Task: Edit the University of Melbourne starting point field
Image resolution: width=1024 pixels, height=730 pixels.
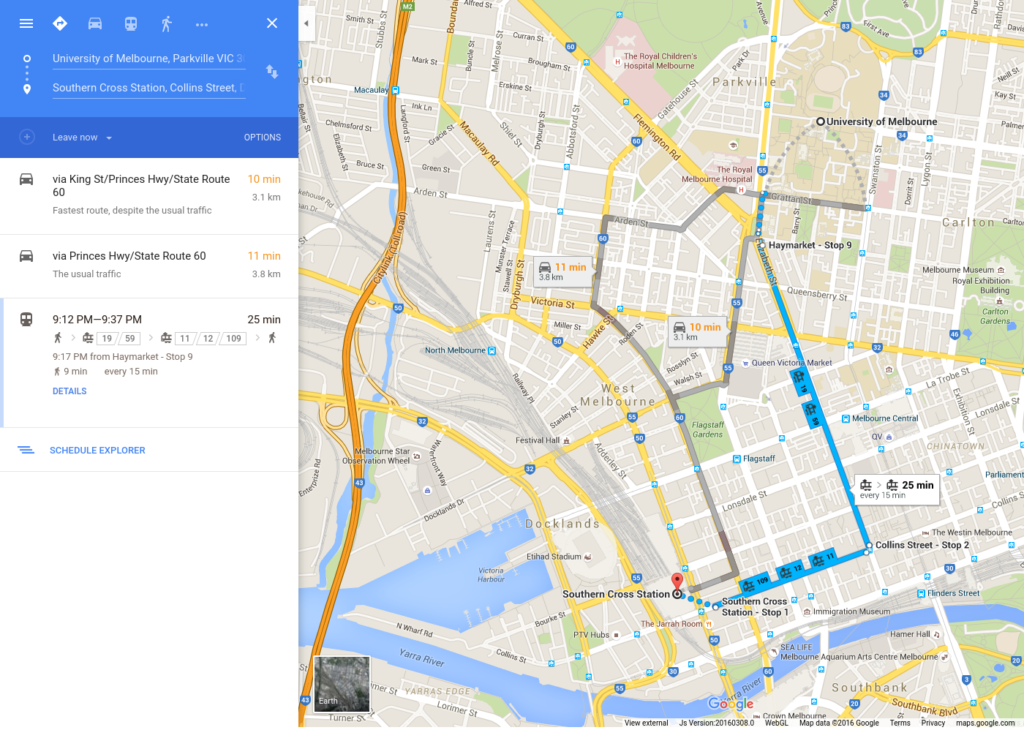Action: coord(149,59)
